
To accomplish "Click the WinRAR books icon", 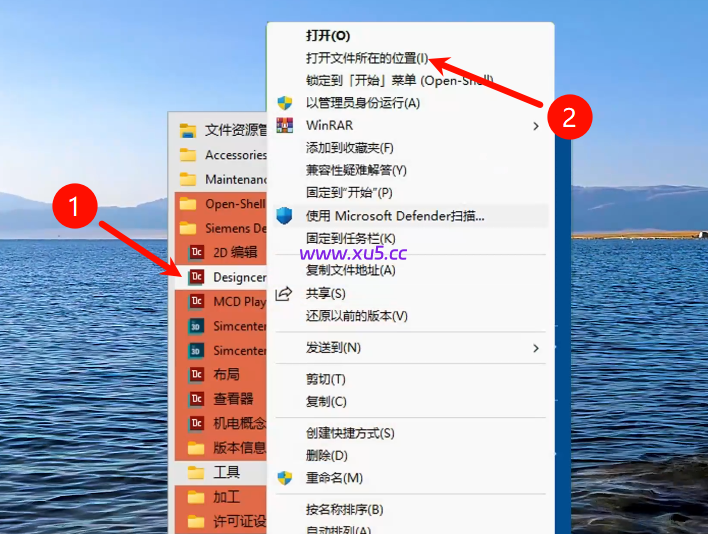I will click(285, 125).
